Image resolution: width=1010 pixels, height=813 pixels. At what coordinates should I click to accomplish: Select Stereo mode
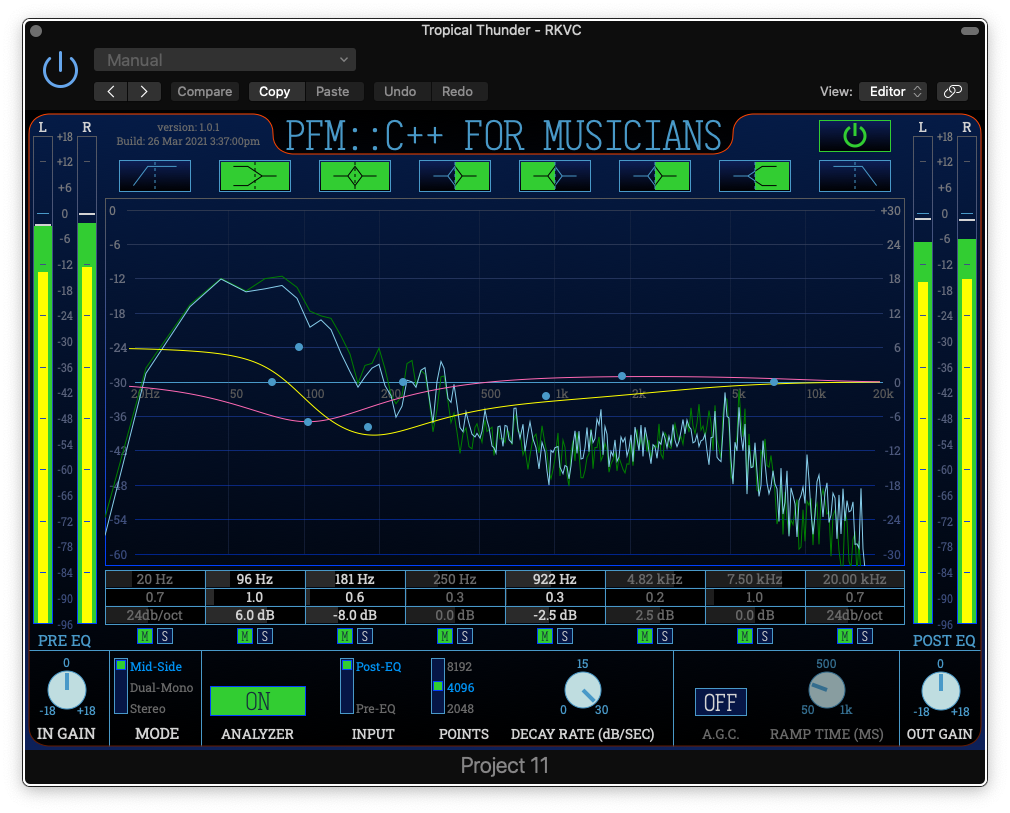tap(148, 709)
